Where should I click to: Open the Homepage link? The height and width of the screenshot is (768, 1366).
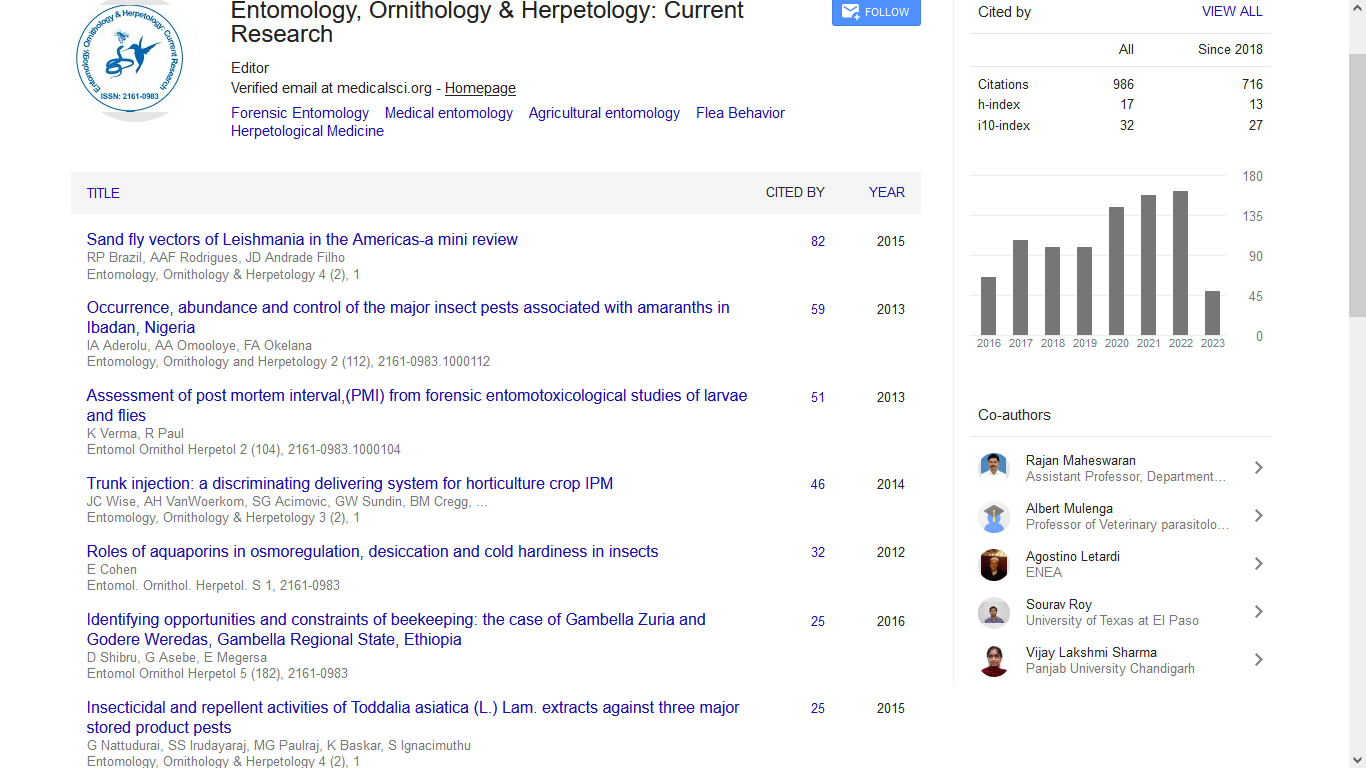tap(480, 88)
